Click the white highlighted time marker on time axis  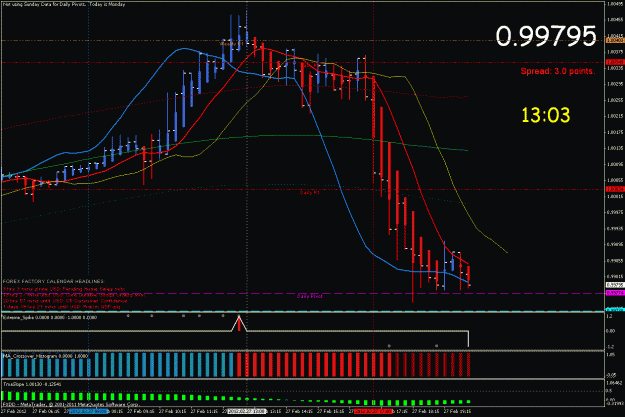(x=246, y=411)
